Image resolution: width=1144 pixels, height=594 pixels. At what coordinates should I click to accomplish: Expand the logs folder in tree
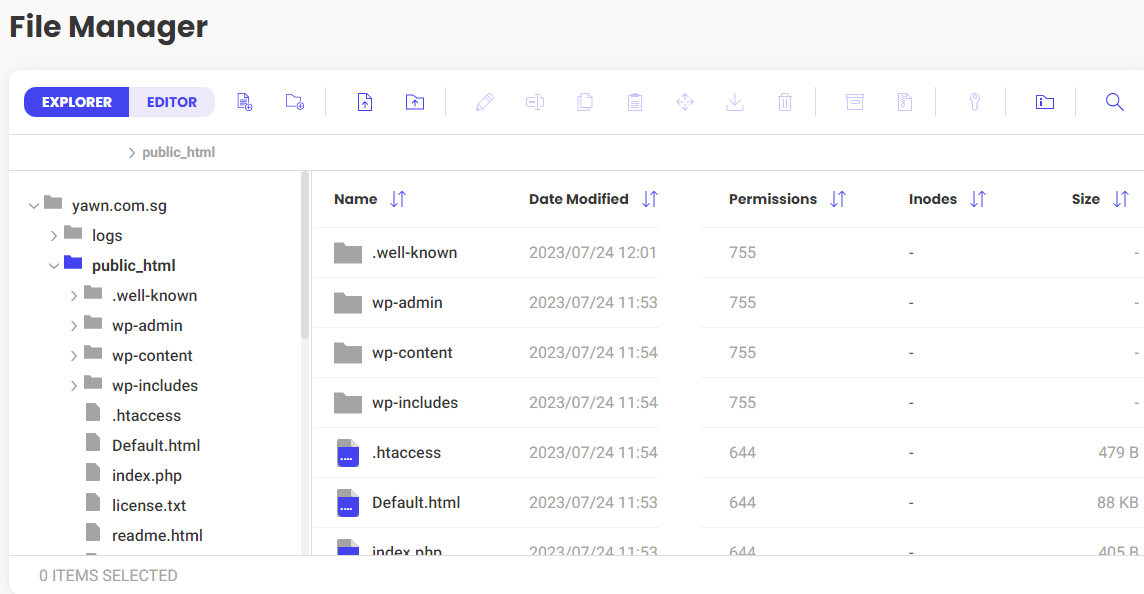pos(53,236)
